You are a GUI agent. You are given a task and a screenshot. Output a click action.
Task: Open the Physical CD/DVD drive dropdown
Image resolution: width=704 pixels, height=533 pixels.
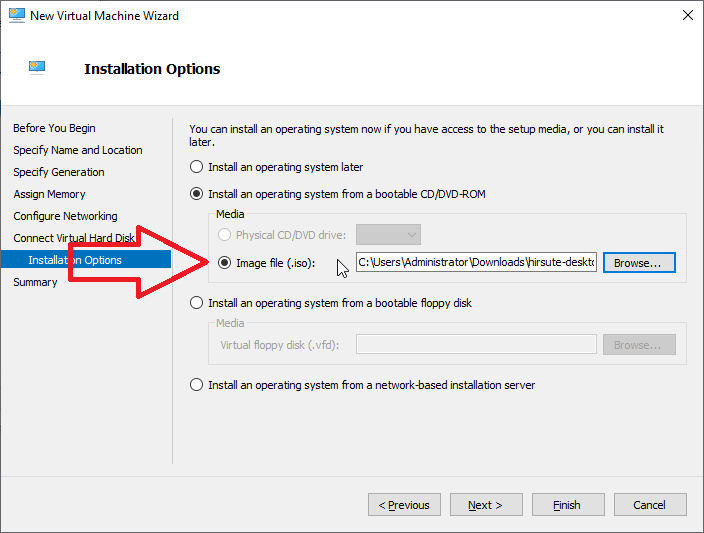(388, 235)
